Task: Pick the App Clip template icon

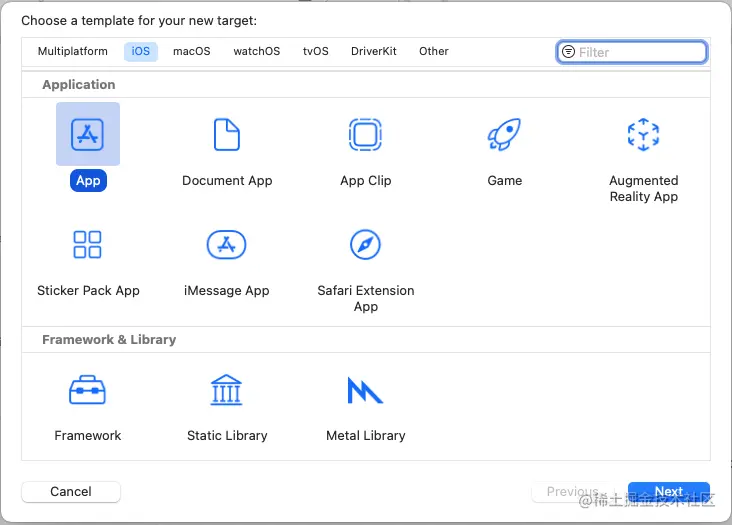Action: point(366,135)
